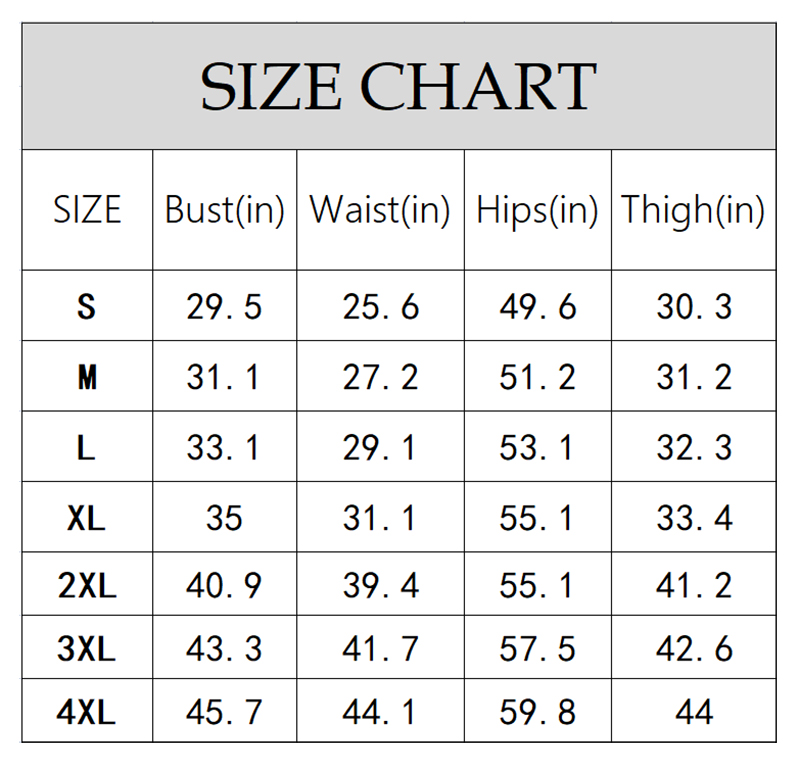
Task: Click the L size row label
Action: point(87,446)
